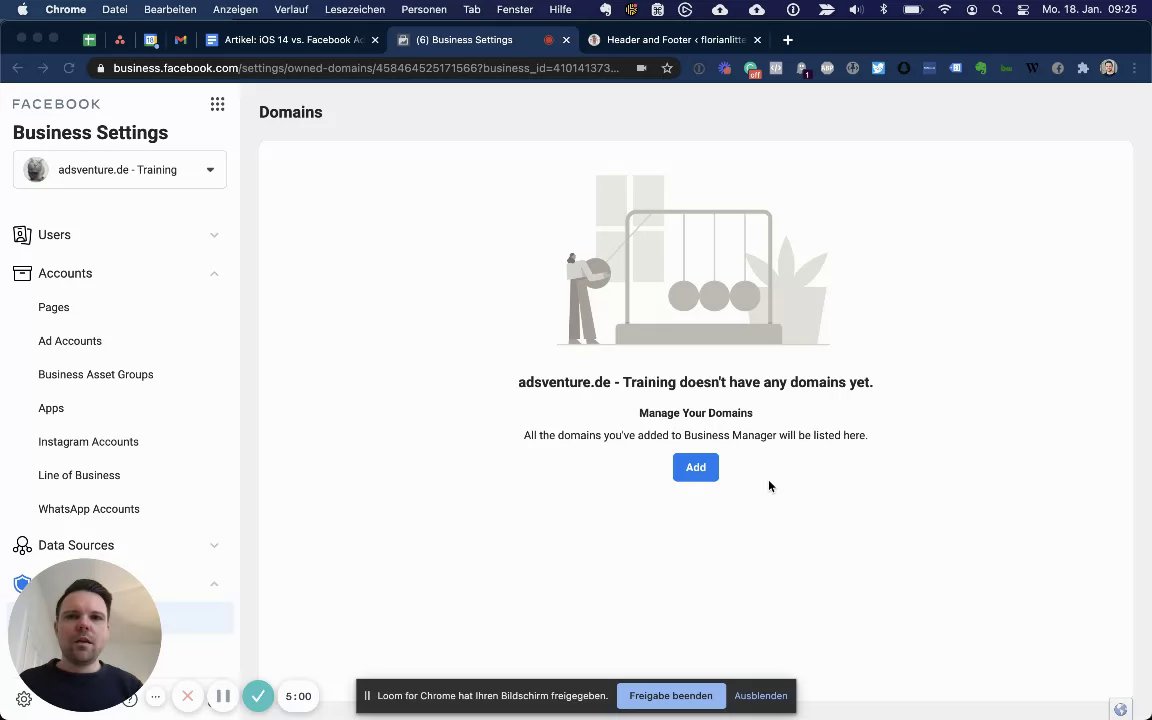Open Apps in sidebar
The height and width of the screenshot is (720, 1152).
[x=51, y=408]
